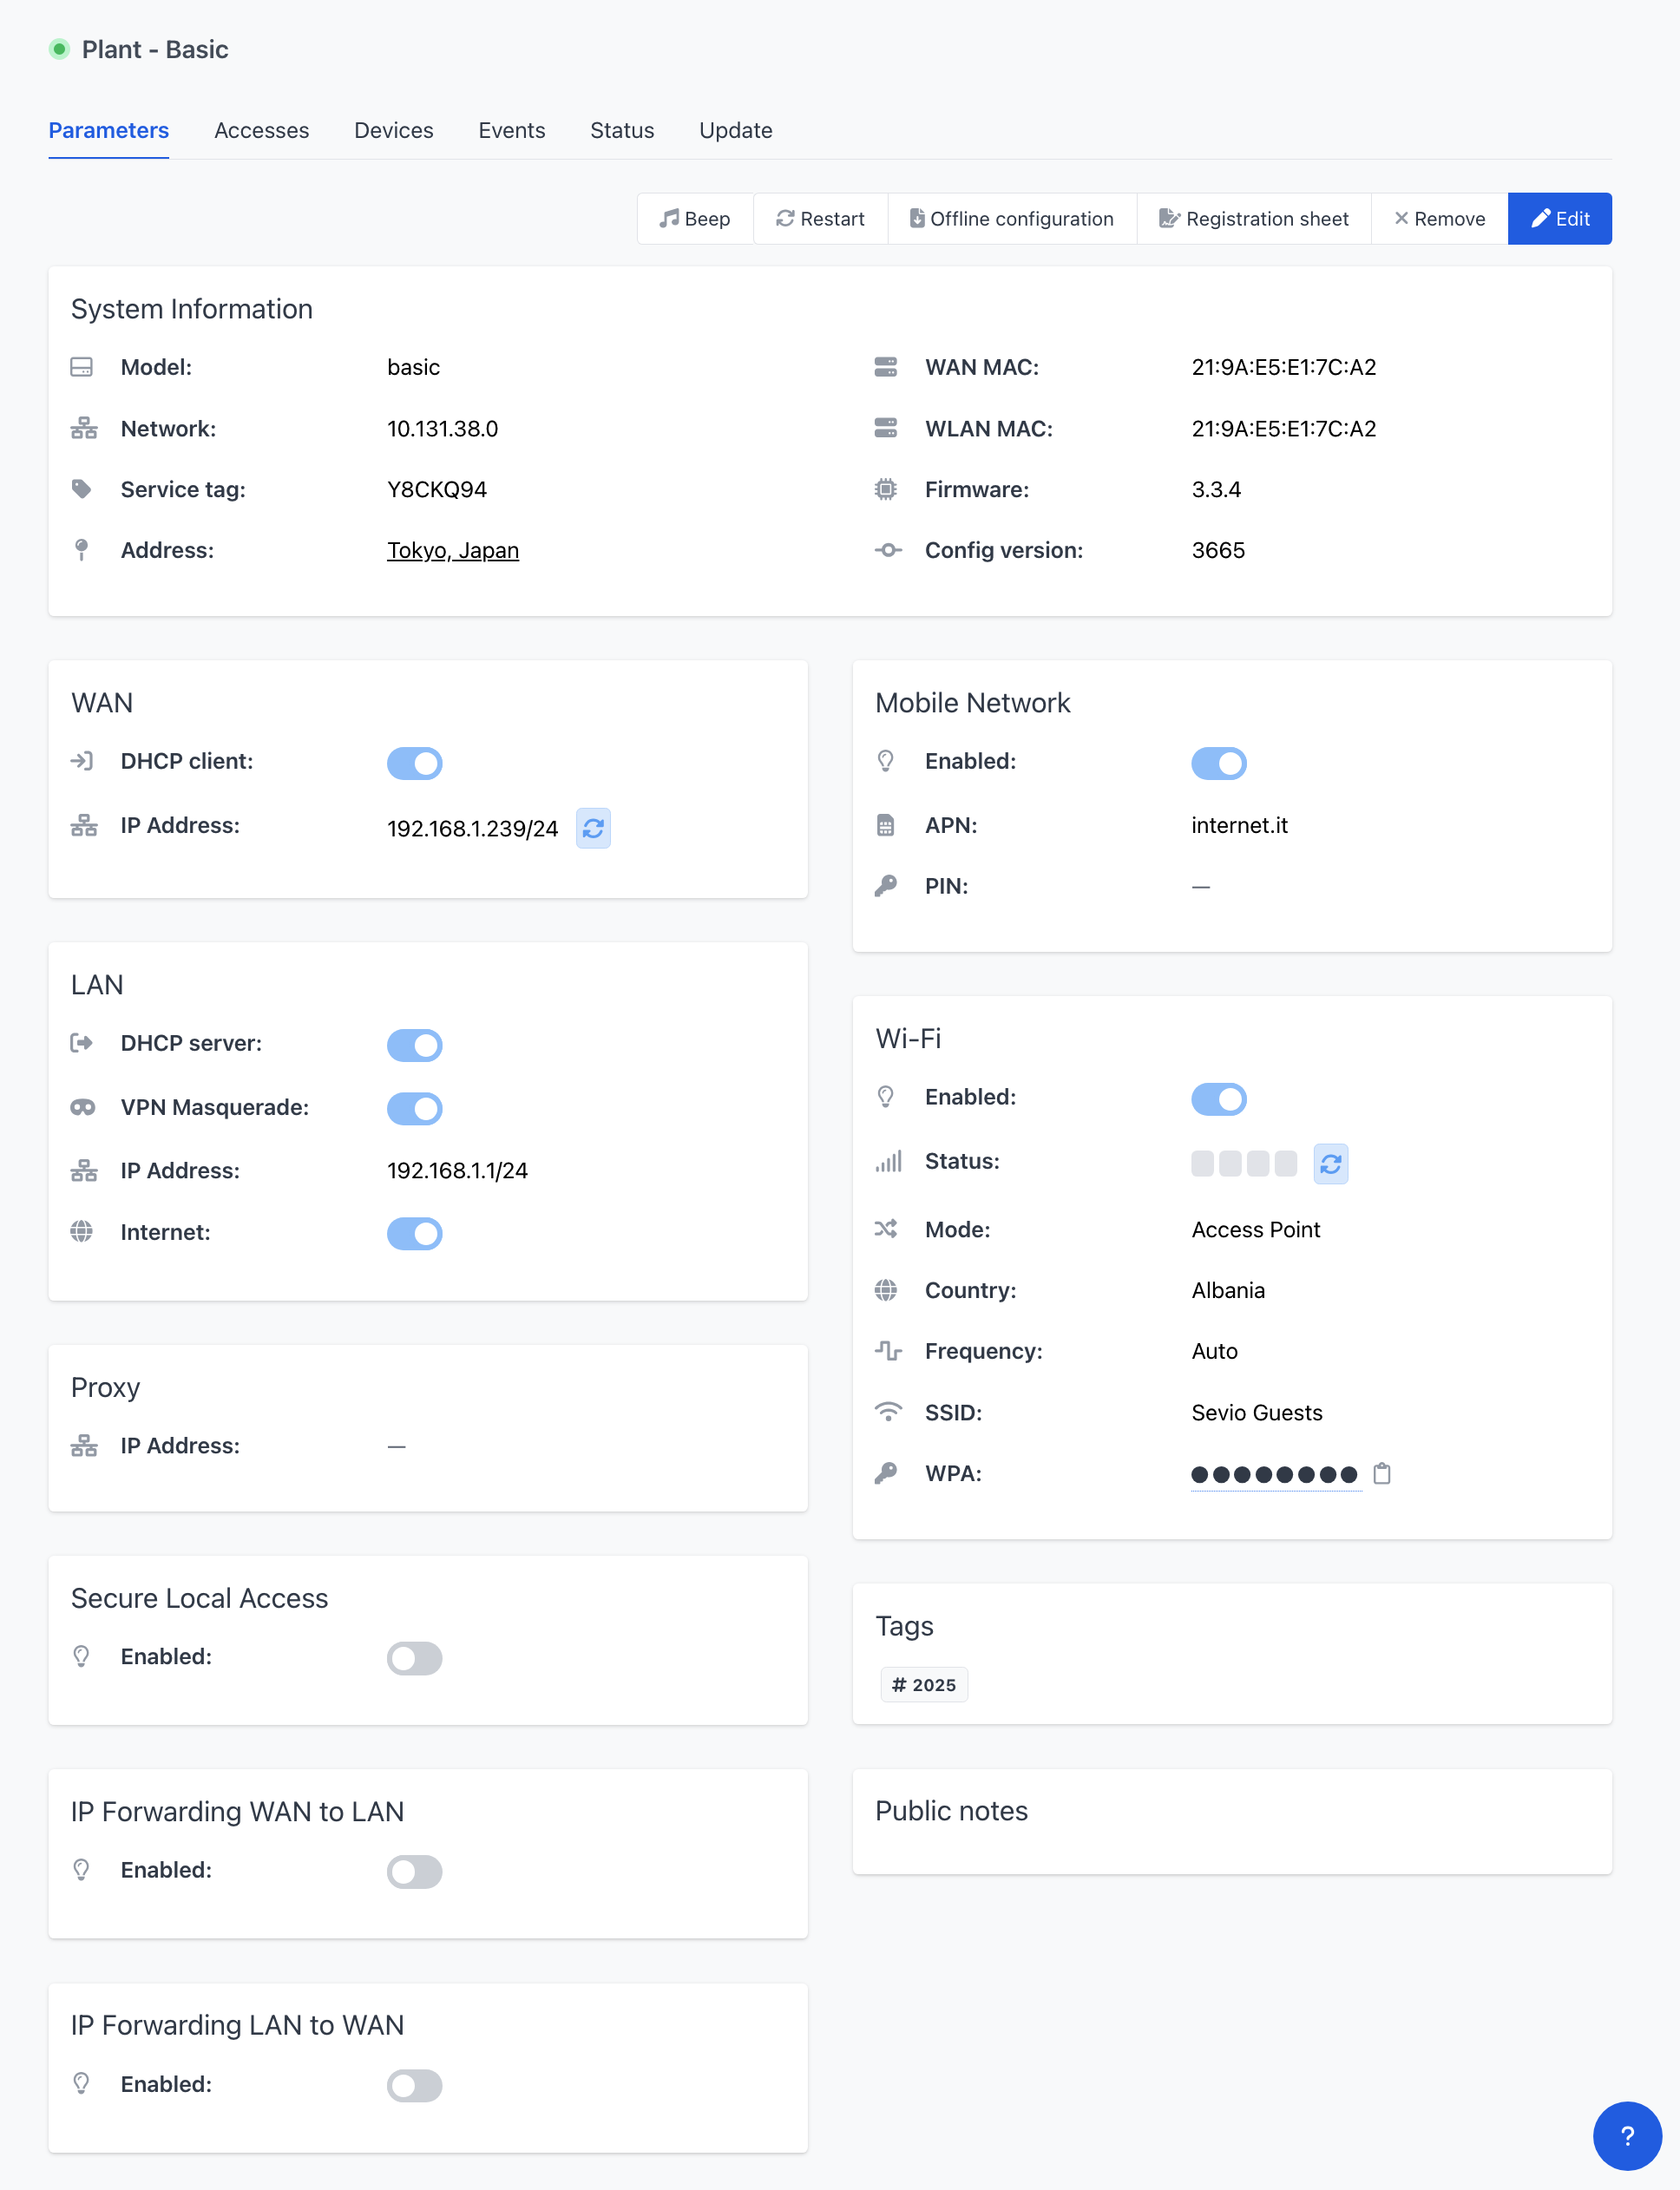
Task: Click the blue Edit button
Action: point(1559,218)
